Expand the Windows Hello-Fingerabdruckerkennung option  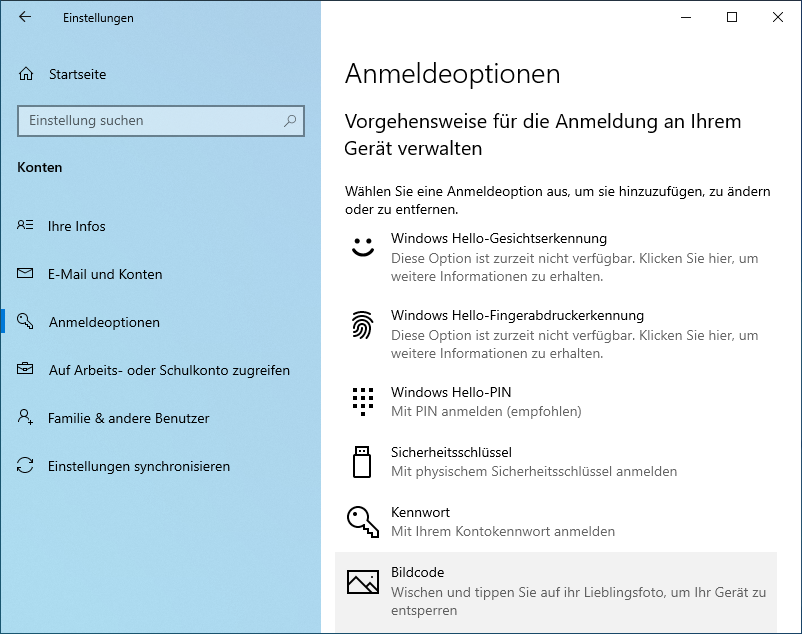point(517,316)
